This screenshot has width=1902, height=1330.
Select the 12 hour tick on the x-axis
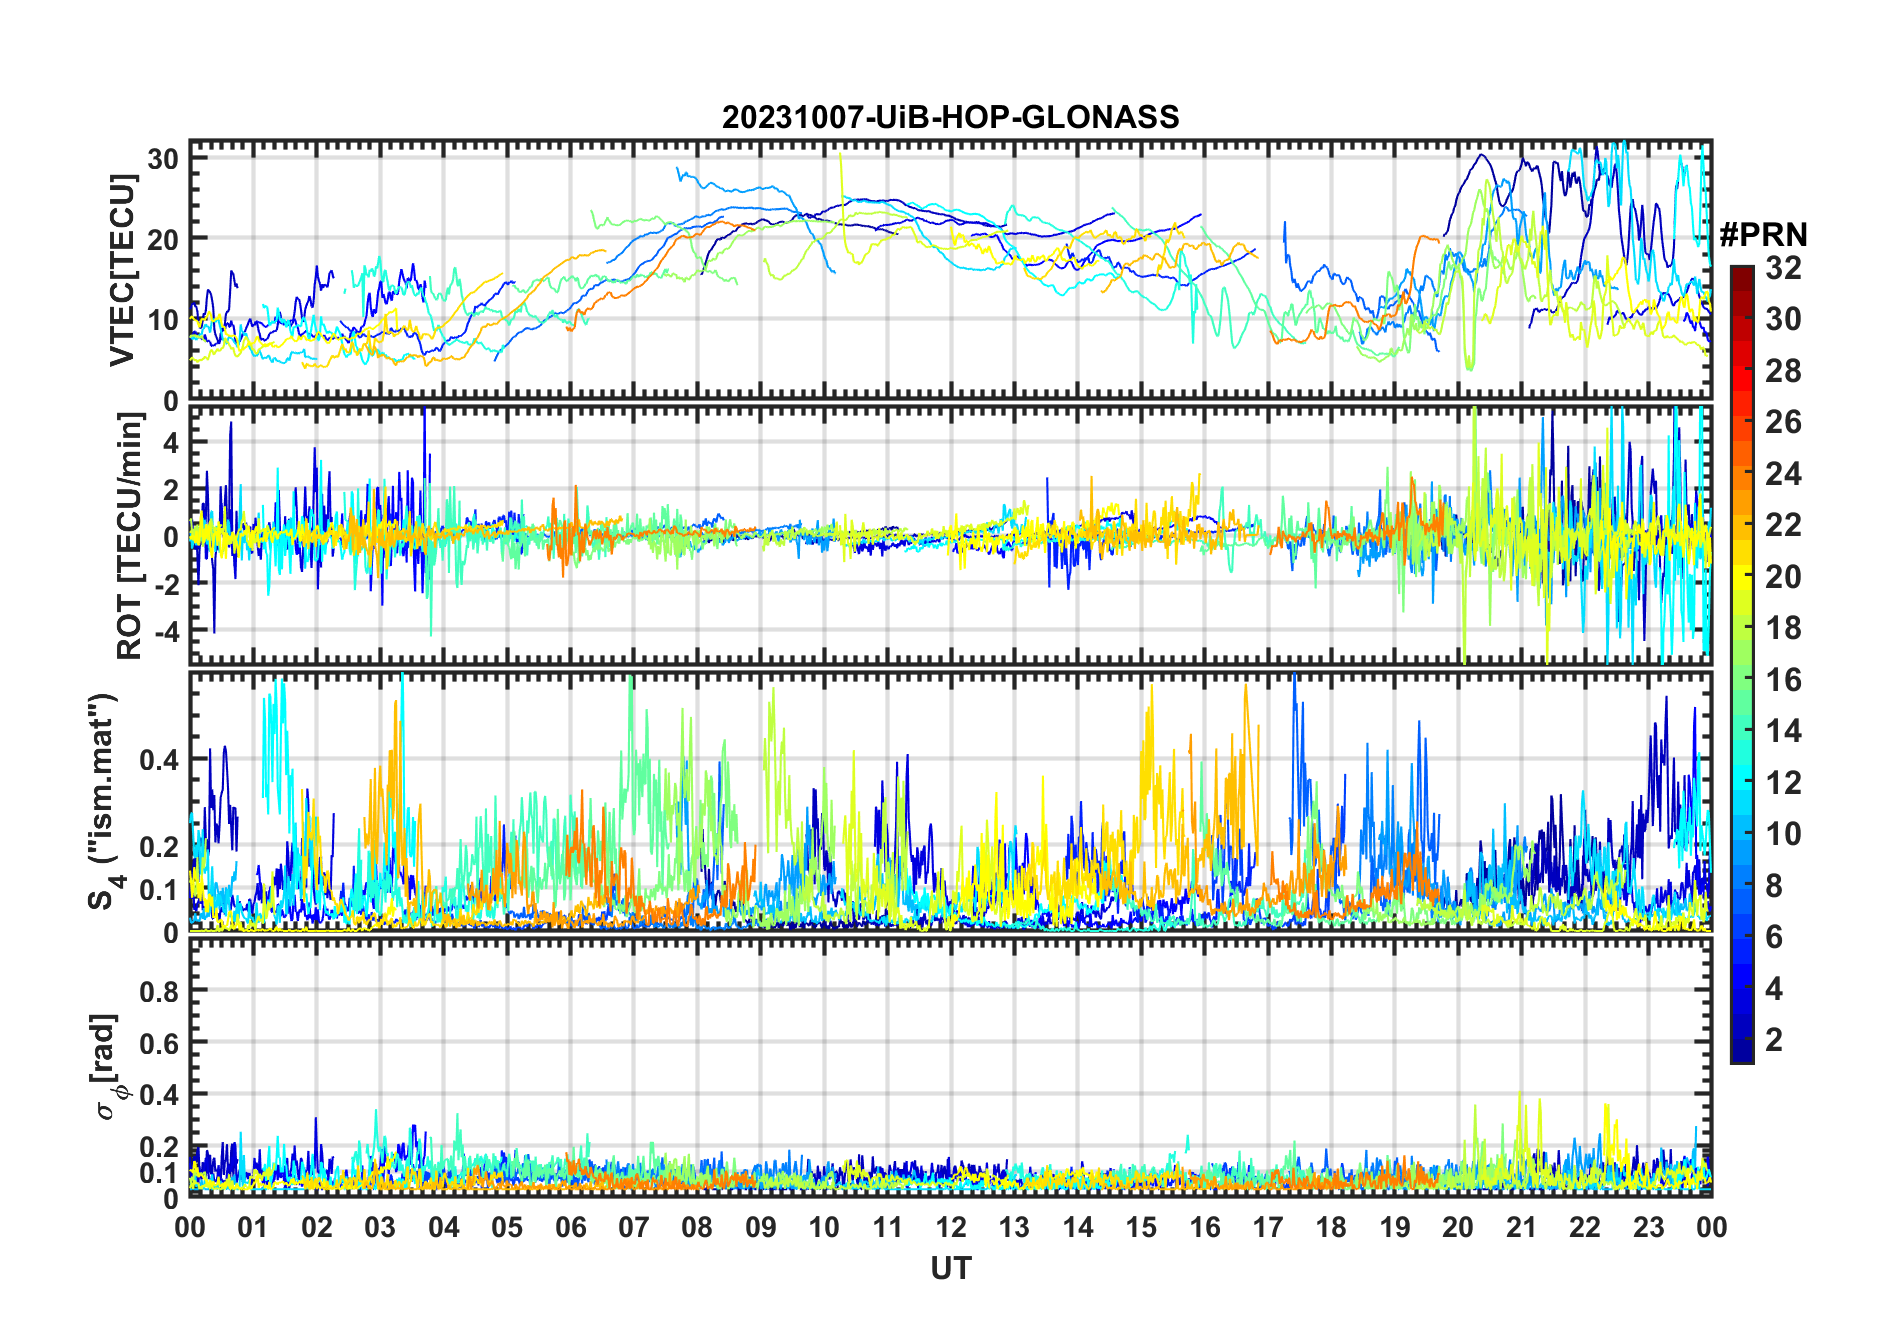coord(950,1227)
